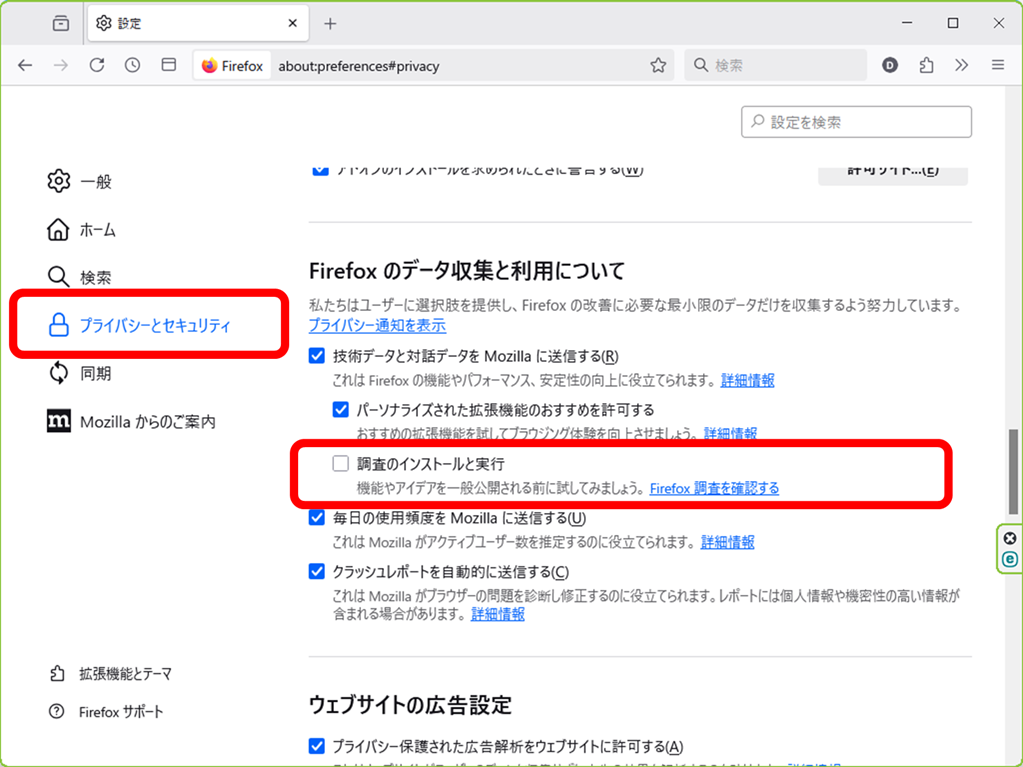Open the account avatar D button

point(890,65)
